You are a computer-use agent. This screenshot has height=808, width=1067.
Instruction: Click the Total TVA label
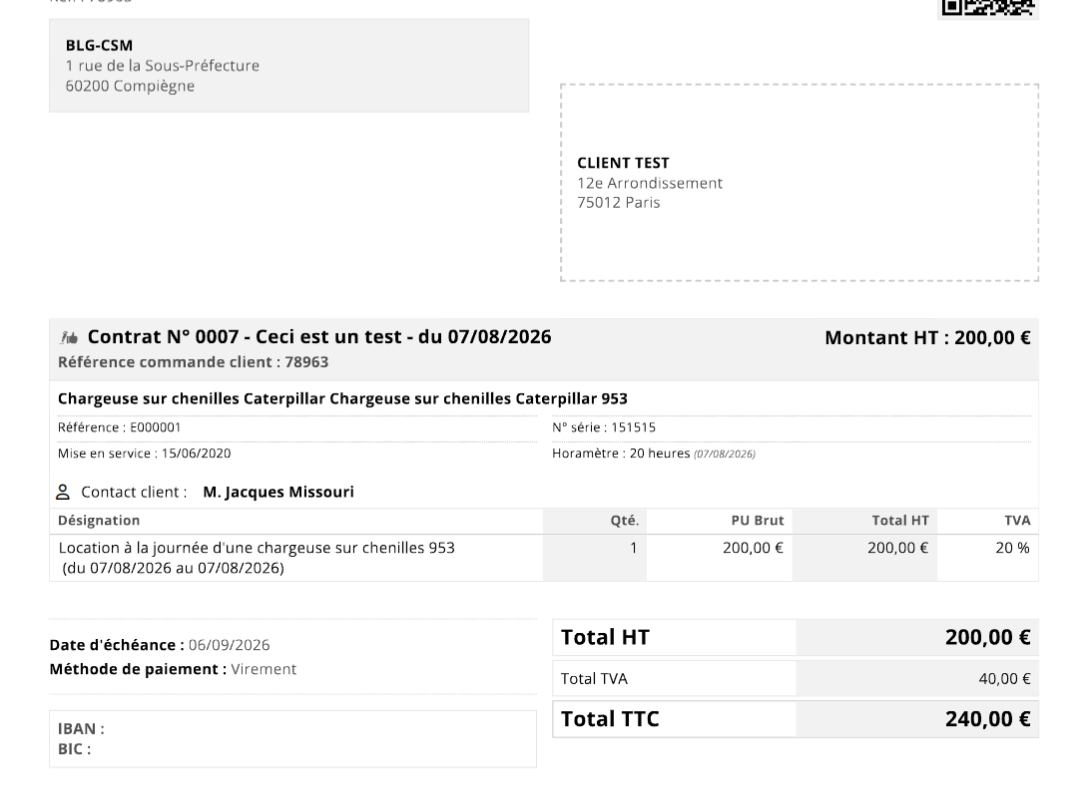[594, 679]
